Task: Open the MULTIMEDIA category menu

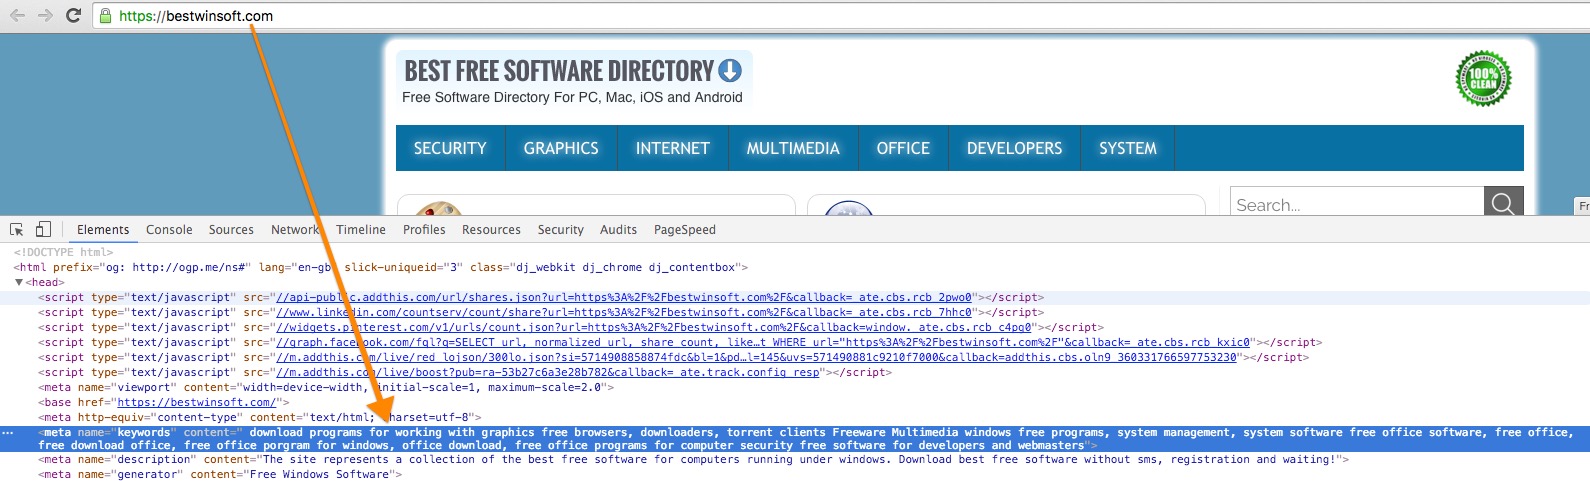Action: point(793,148)
